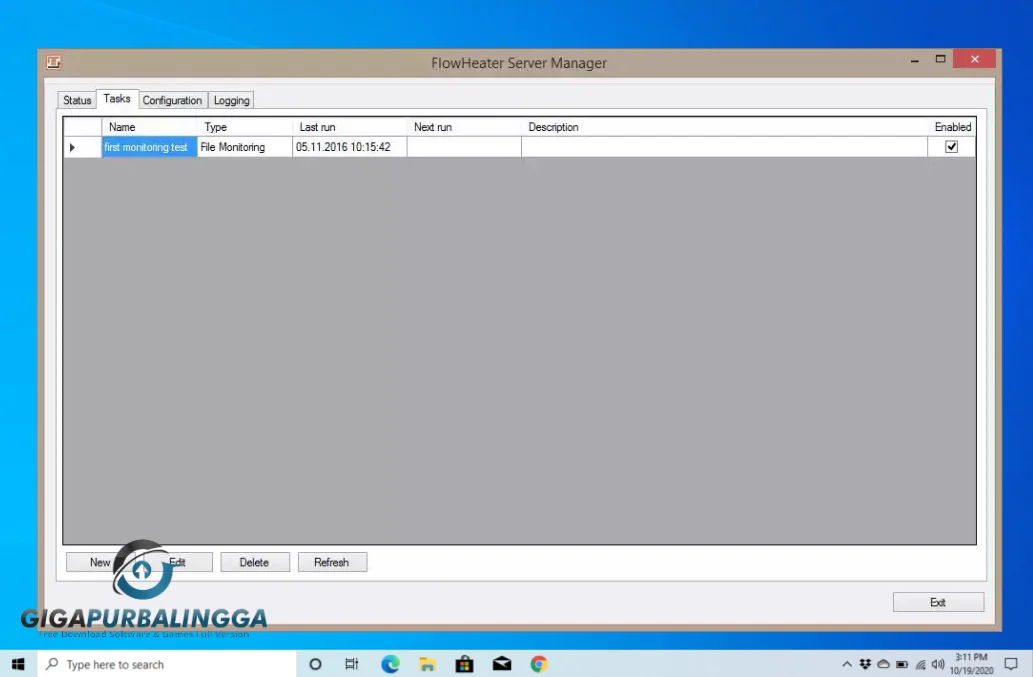Open the volume control tray icon
1033x677 pixels.
point(938,664)
